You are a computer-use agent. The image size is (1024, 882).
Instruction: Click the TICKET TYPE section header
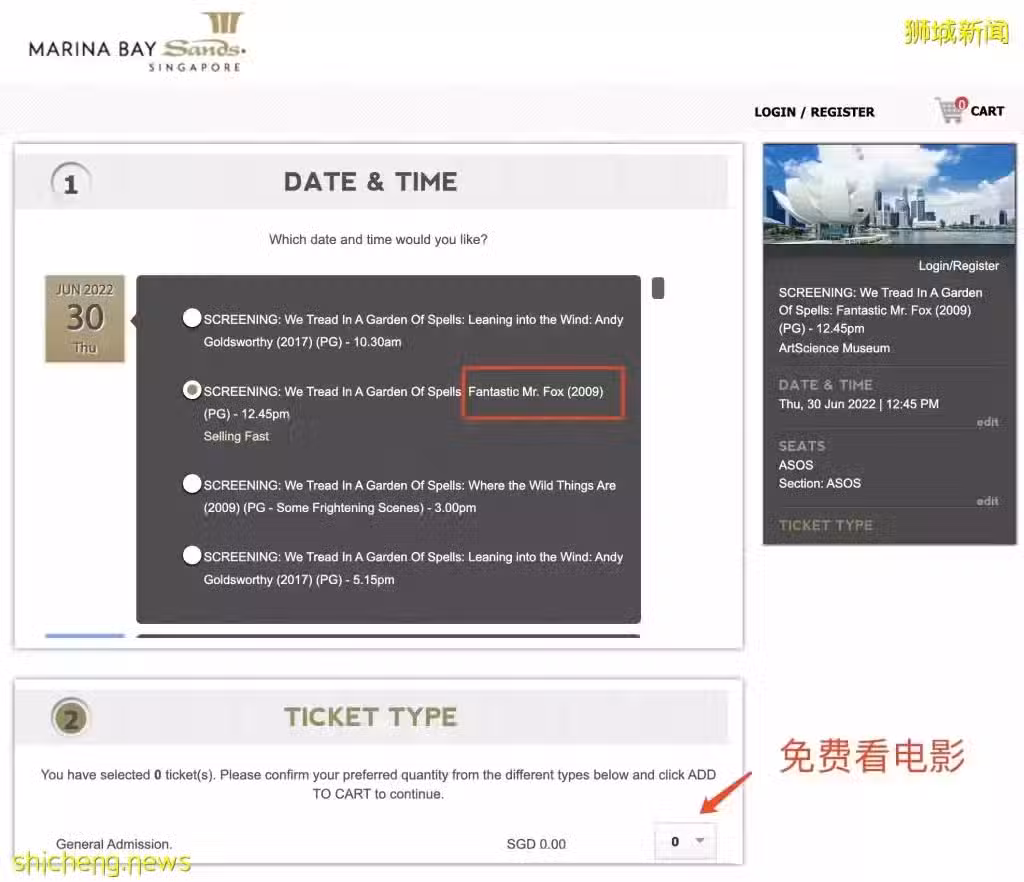click(370, 717)
